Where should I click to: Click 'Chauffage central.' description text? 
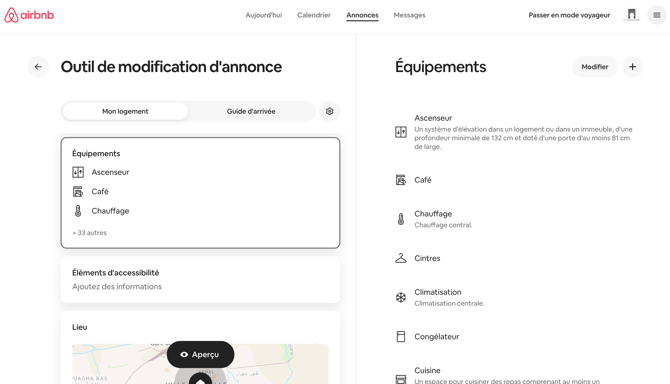(x=443, y=225)
